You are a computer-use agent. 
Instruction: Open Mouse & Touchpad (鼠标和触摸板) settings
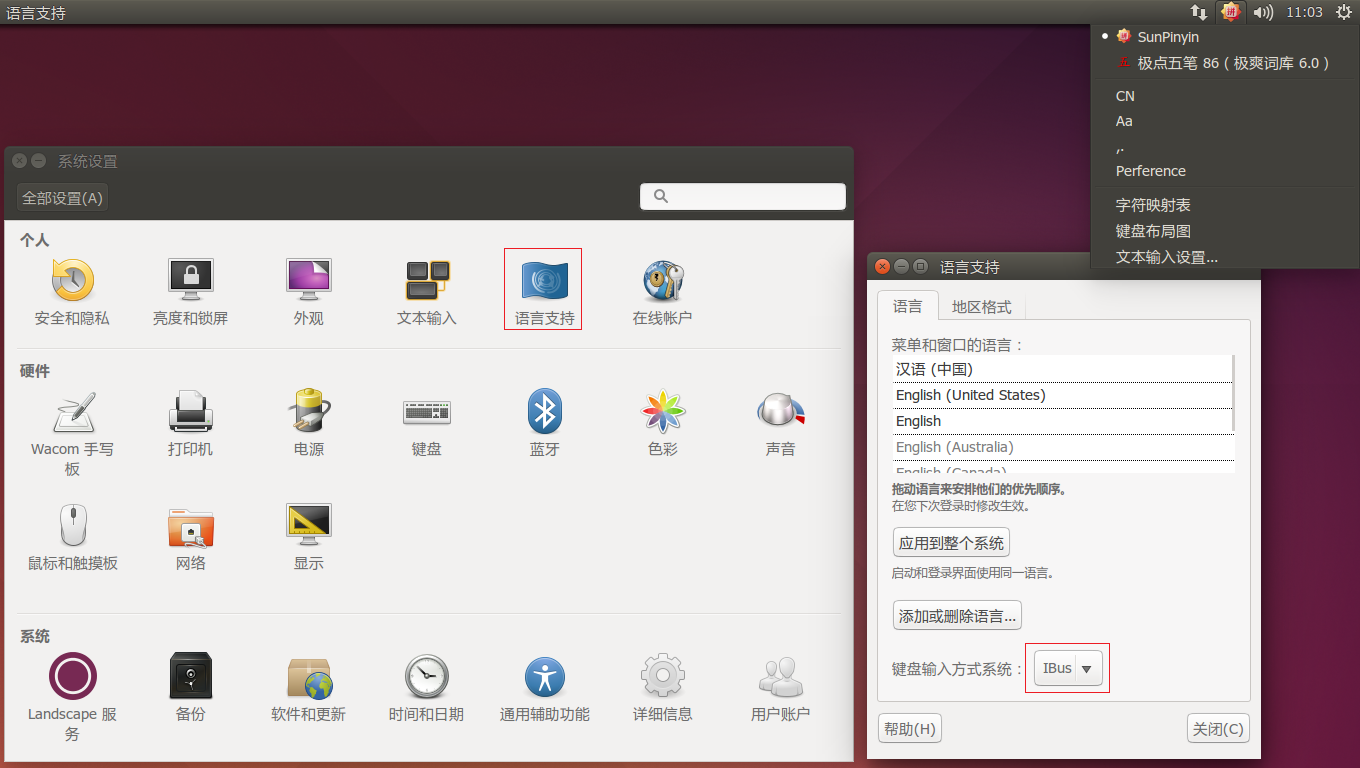(72, 538)
